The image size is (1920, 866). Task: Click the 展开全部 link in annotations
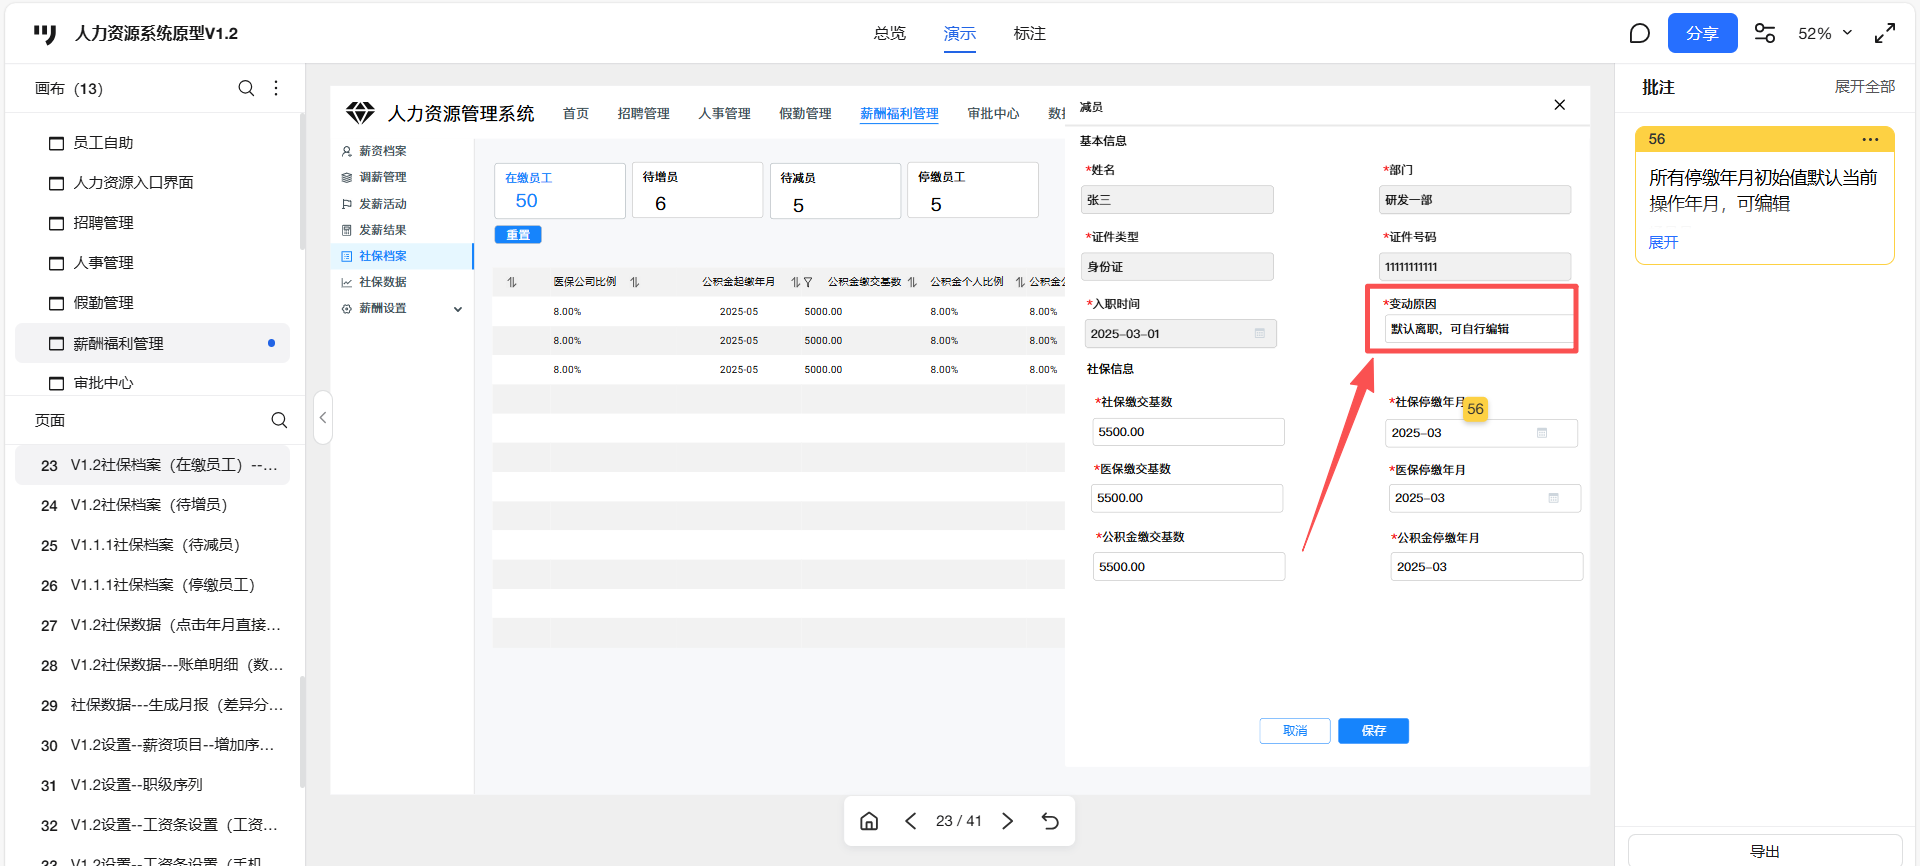[x=1864, y=87]
